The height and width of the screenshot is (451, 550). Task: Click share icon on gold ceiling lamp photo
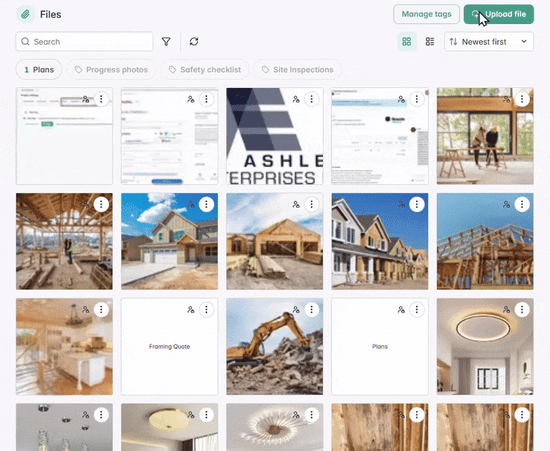[191, 415]
